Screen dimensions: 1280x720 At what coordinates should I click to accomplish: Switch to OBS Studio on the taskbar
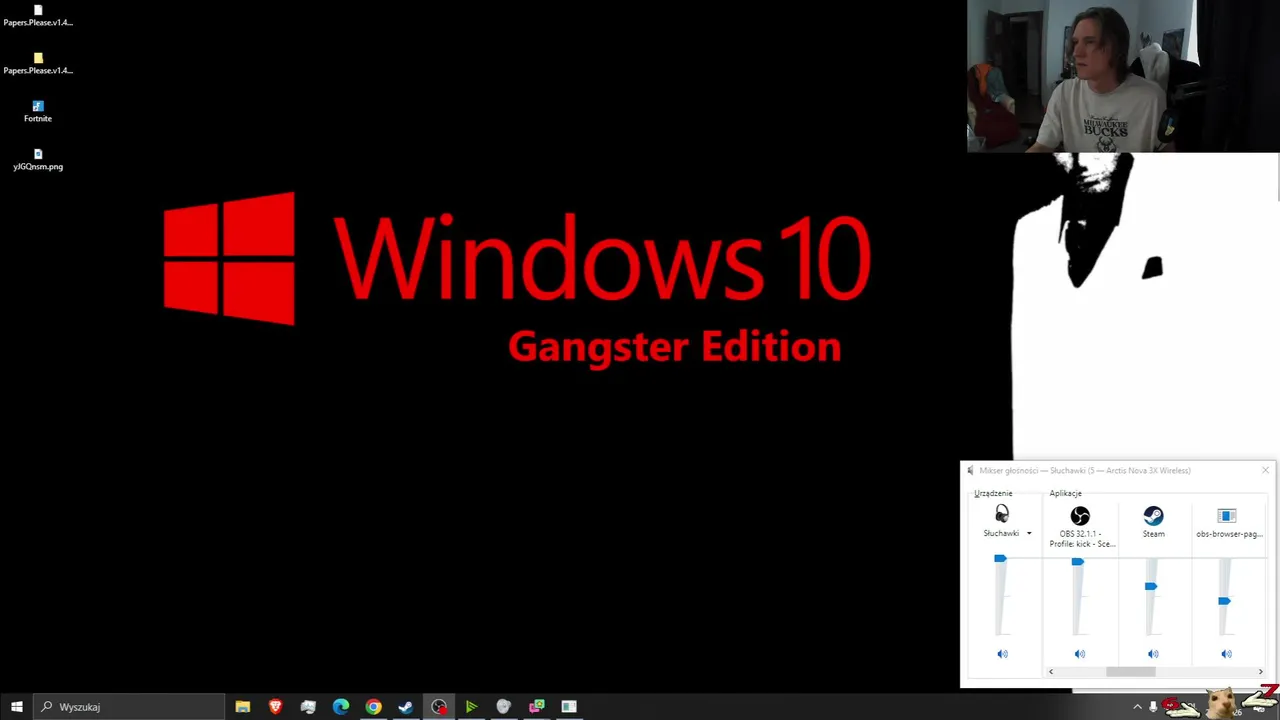tap(439, 707)
